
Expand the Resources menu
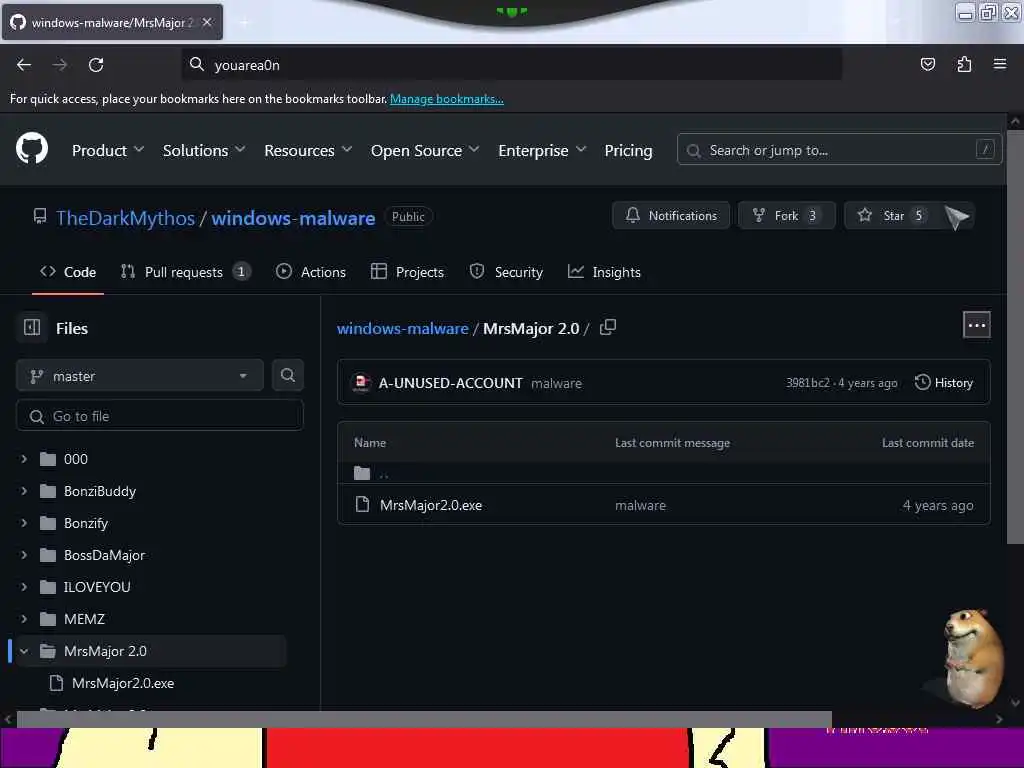pos(308,150)
